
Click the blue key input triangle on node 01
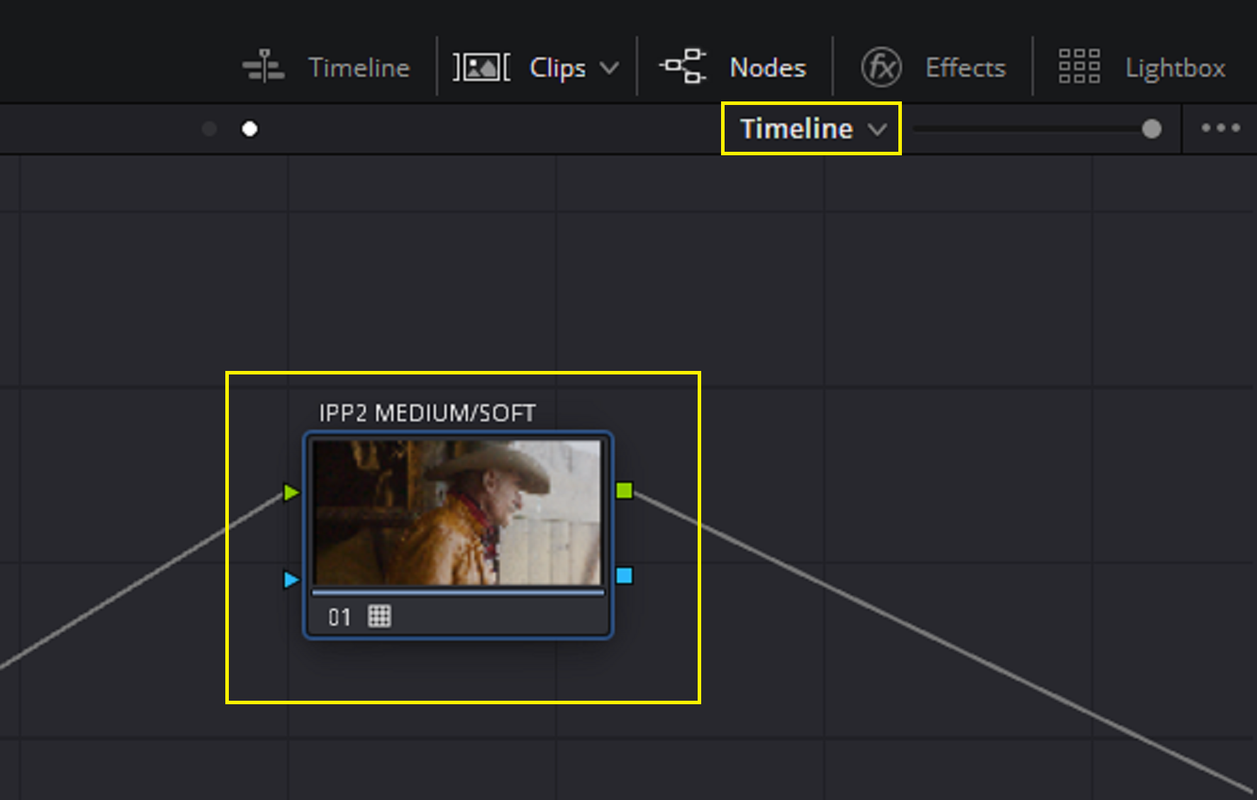291,579
